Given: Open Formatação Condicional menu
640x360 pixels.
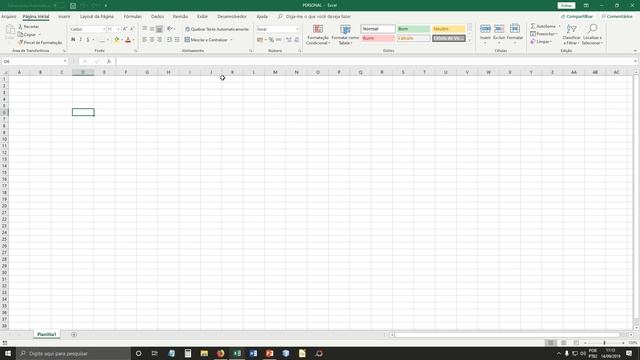Looking at the screenshot, I should [318, 35].
